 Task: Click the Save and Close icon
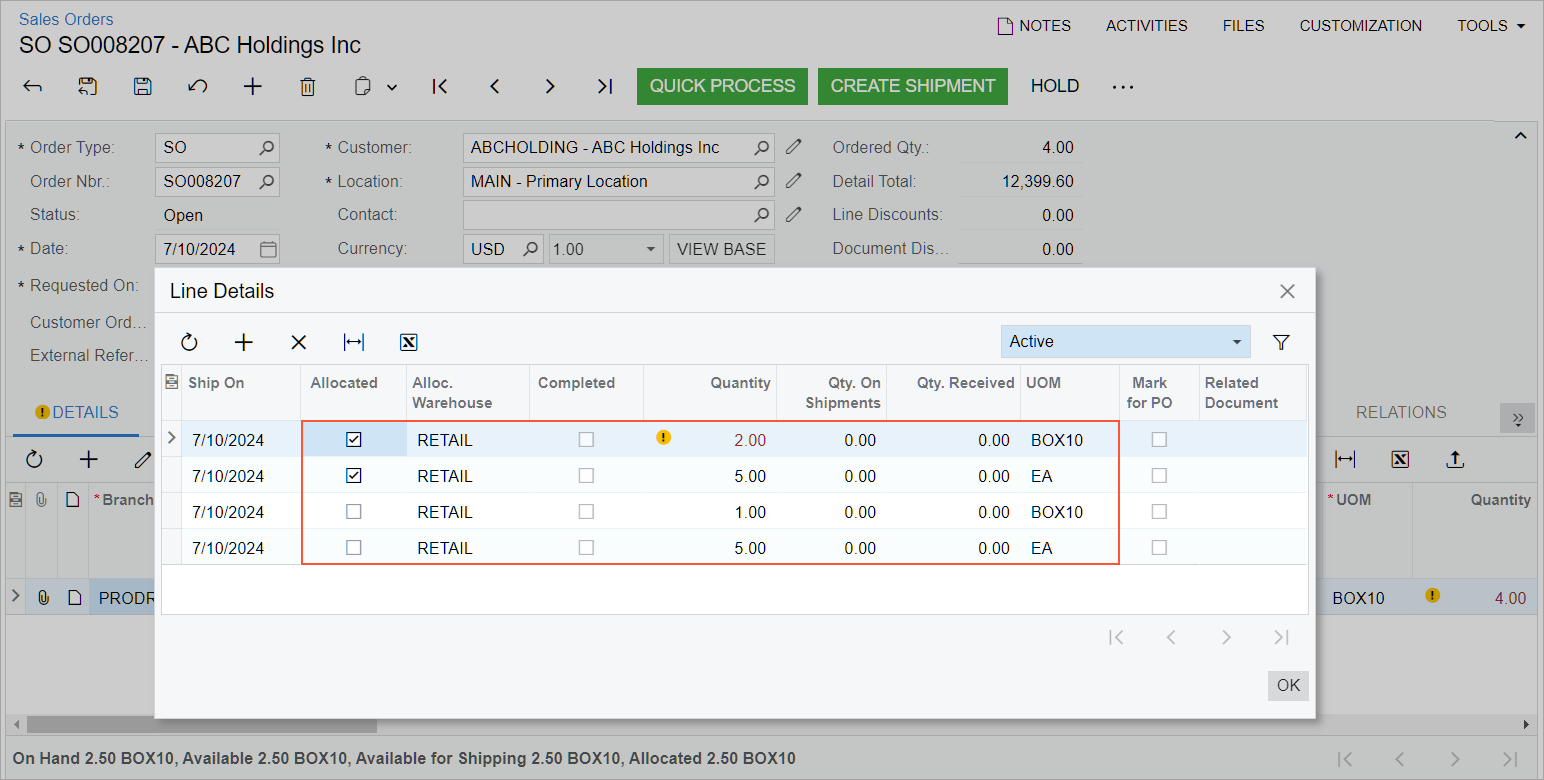click(88, 86)
